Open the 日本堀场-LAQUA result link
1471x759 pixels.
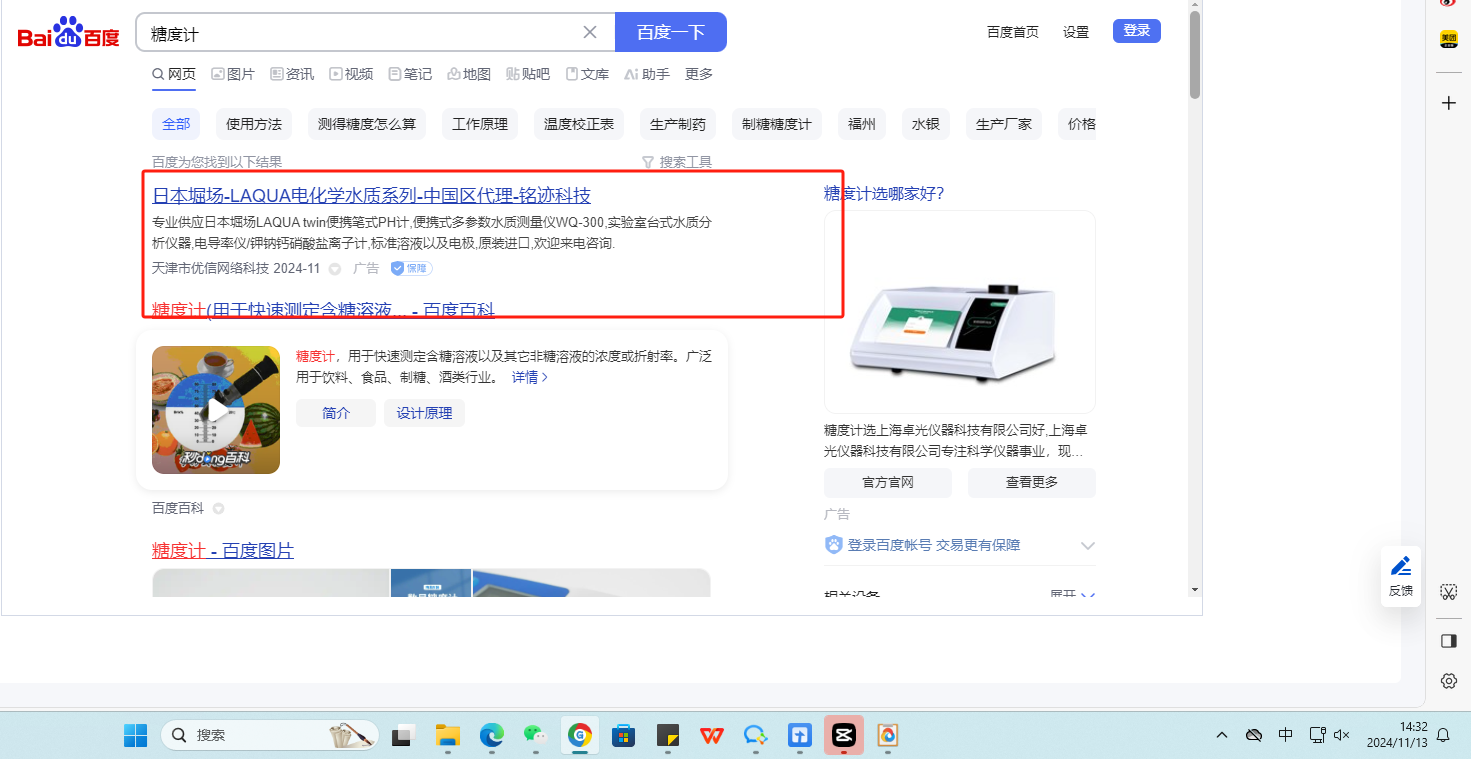click(x=371, y=195)
